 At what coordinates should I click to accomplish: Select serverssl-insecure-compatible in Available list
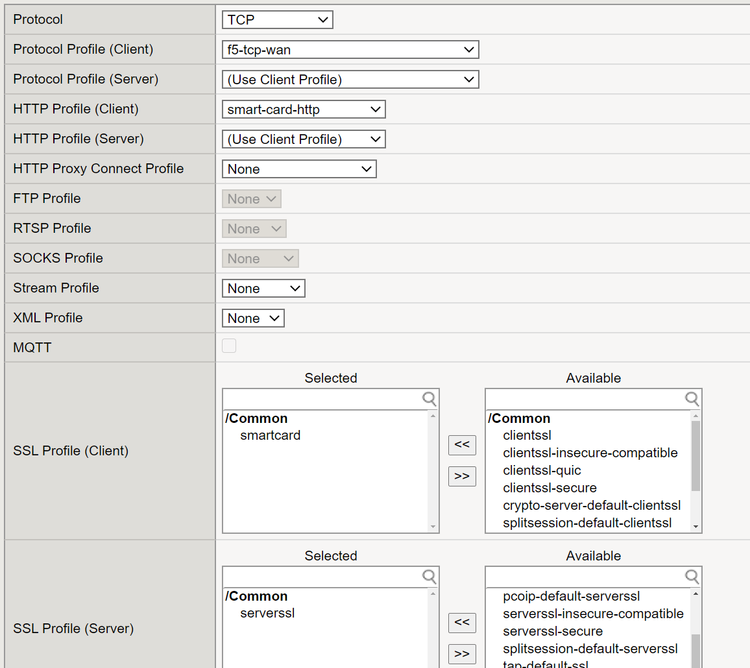(x=593, y=614)
